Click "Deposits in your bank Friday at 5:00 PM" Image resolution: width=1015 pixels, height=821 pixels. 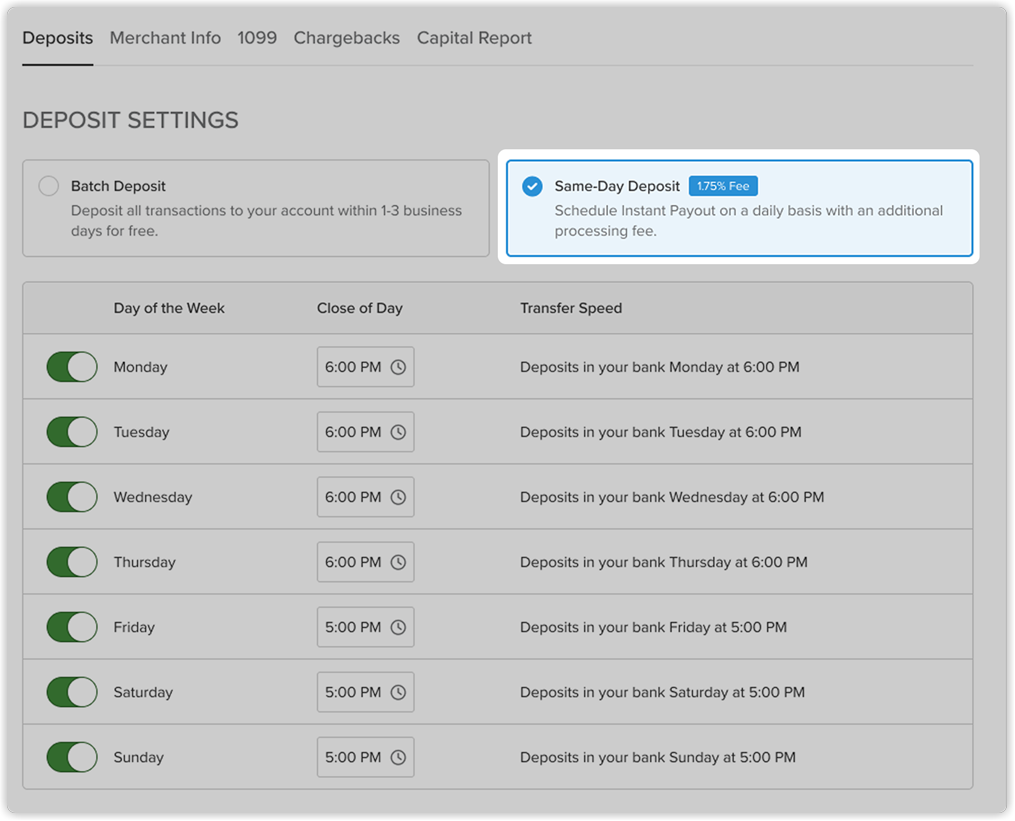point(654,627)
